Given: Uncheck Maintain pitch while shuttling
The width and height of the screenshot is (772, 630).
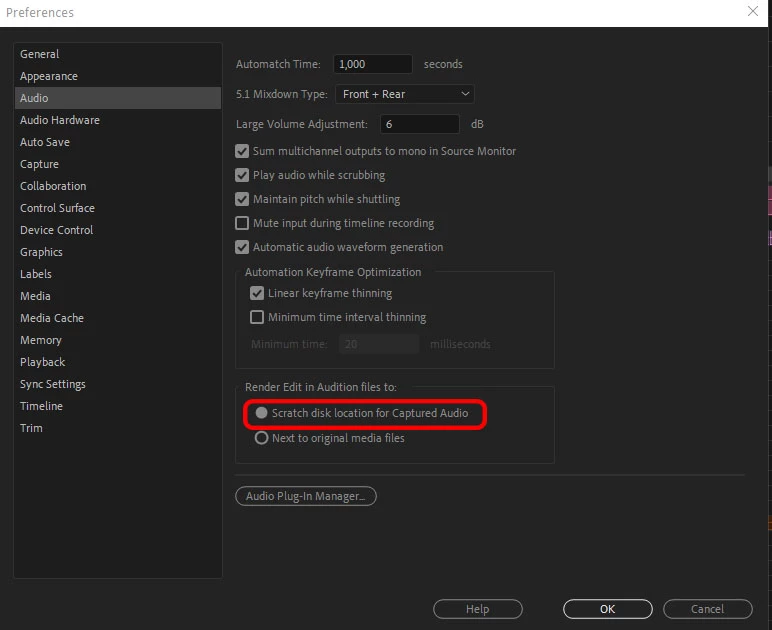Looking at the screenshot, I should pyautogui.click(x=242, y=199).
